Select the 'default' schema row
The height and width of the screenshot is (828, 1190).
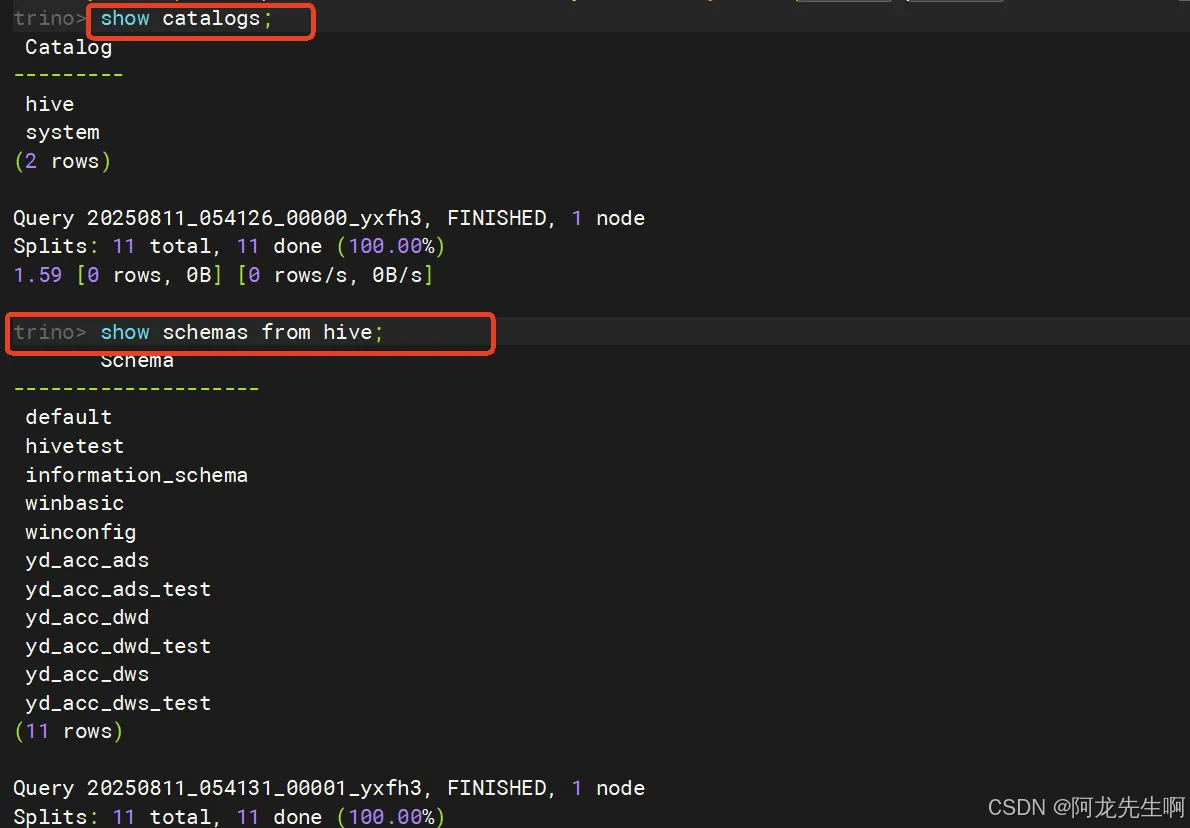point(68,417)
